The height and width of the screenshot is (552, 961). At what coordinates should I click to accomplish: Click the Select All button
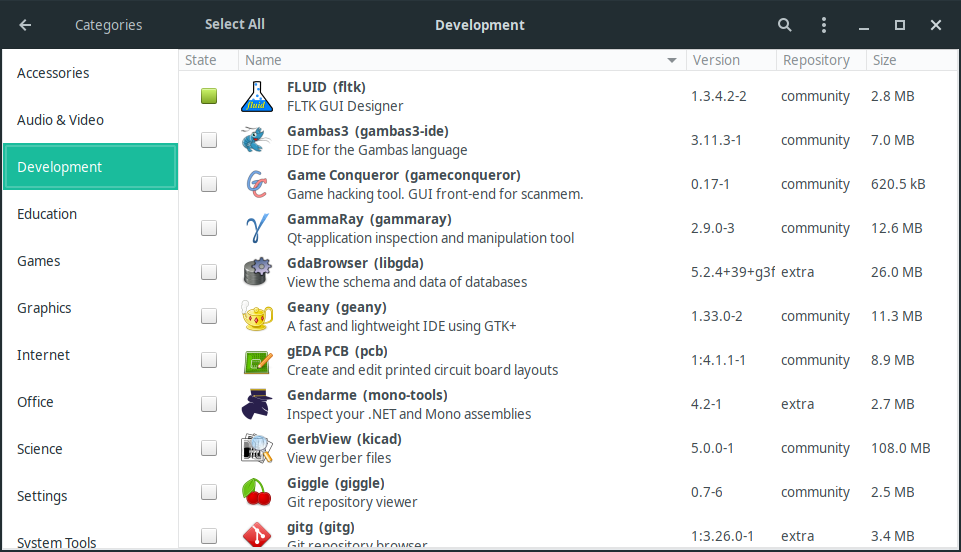[235, 25]
